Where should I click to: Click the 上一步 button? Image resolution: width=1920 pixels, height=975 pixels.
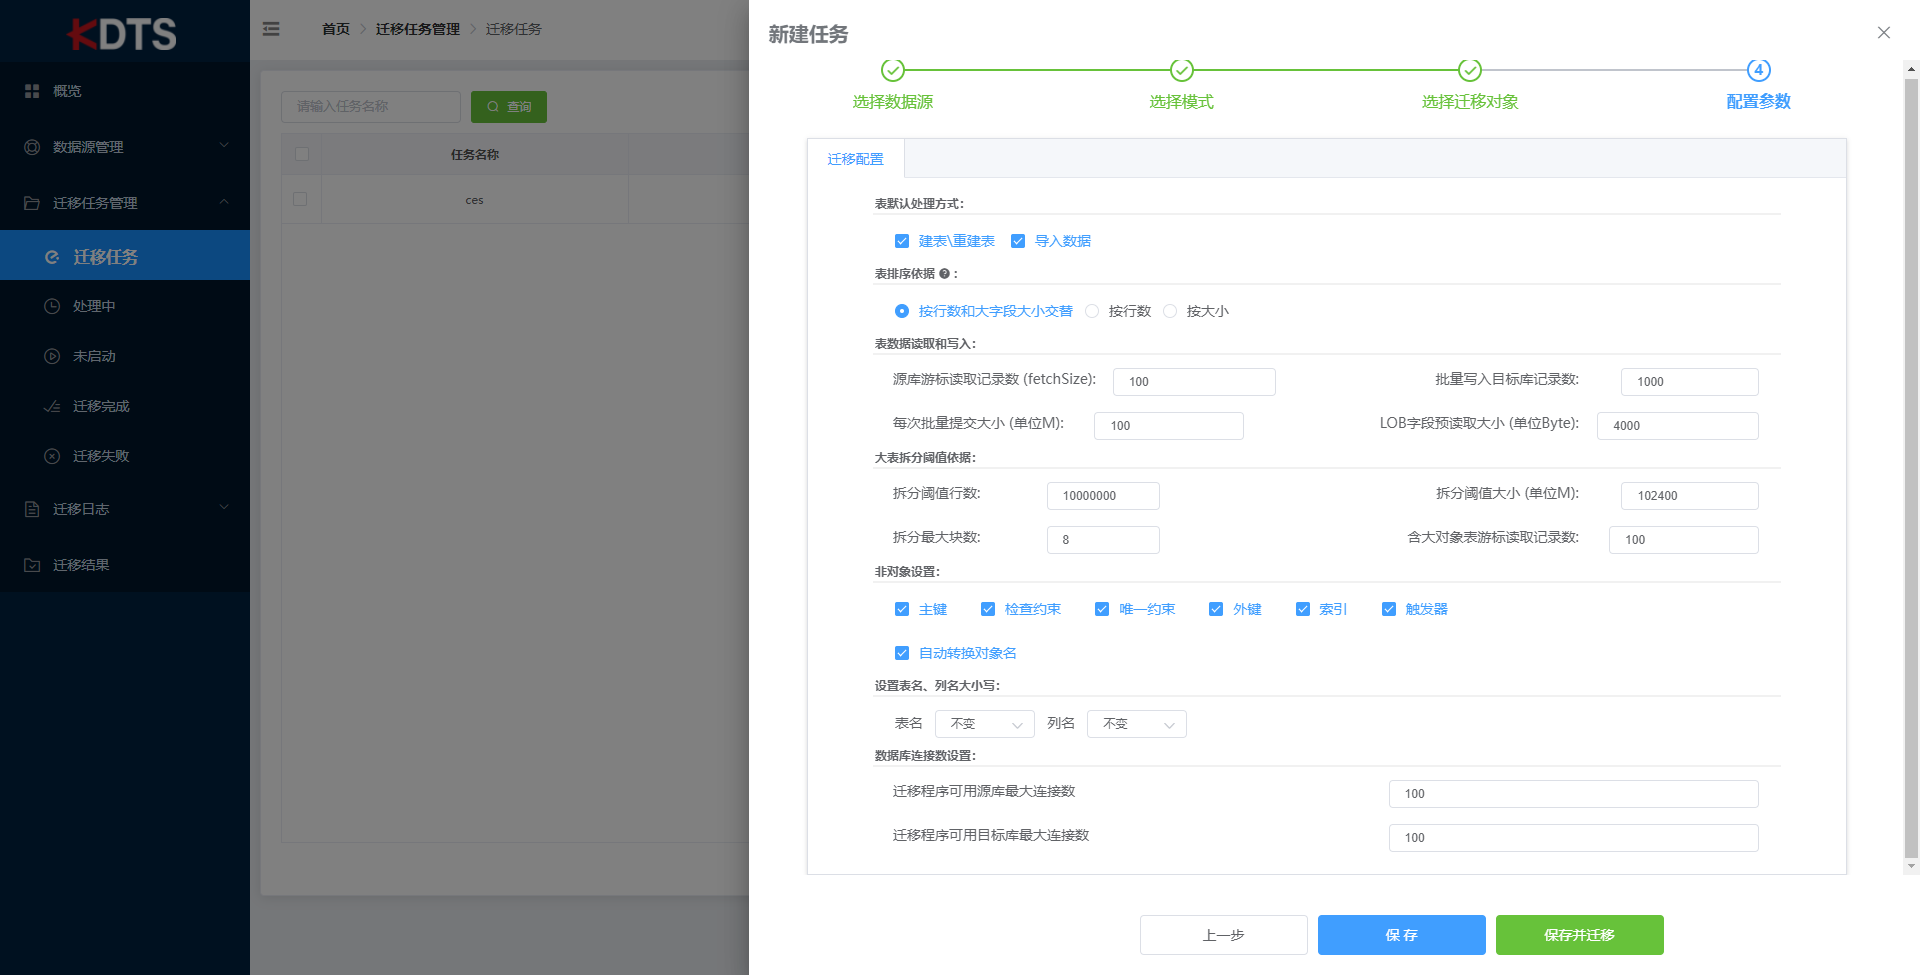1223,934
